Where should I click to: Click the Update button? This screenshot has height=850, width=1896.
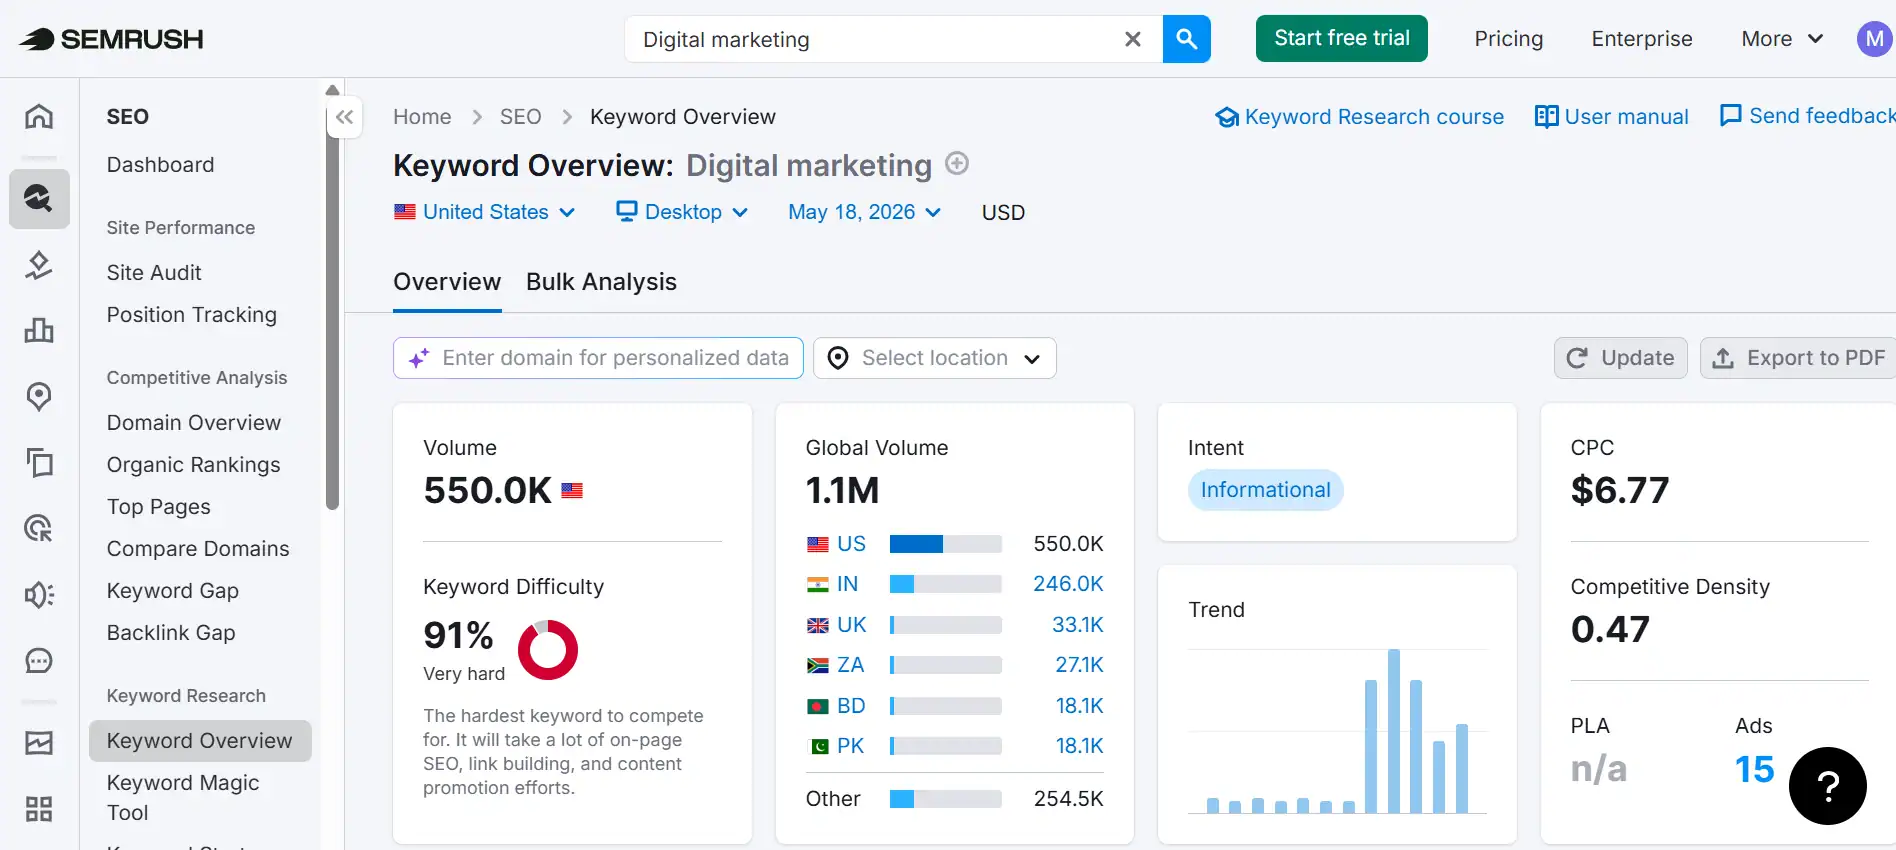point(1621,358)
